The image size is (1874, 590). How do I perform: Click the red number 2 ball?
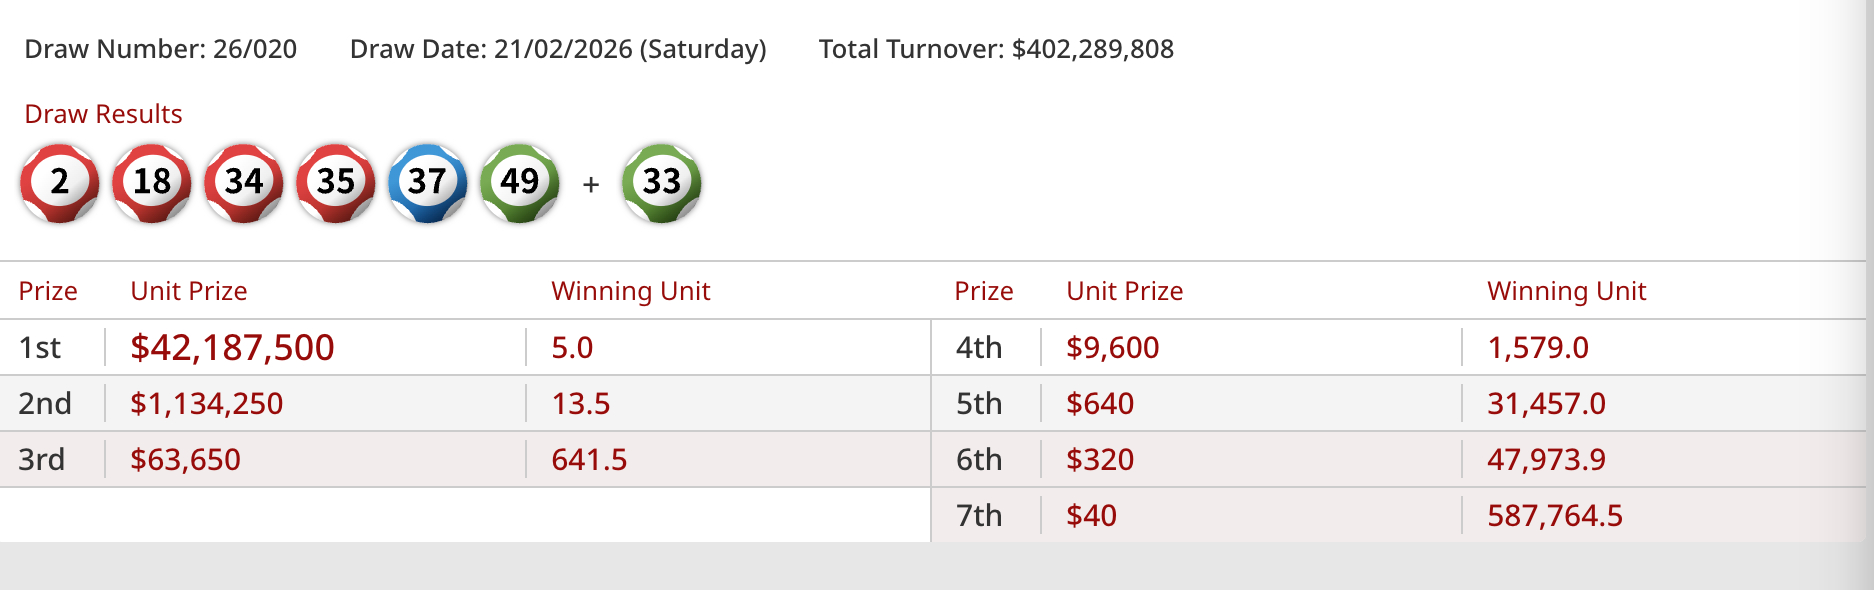click(x=60, y=182)
